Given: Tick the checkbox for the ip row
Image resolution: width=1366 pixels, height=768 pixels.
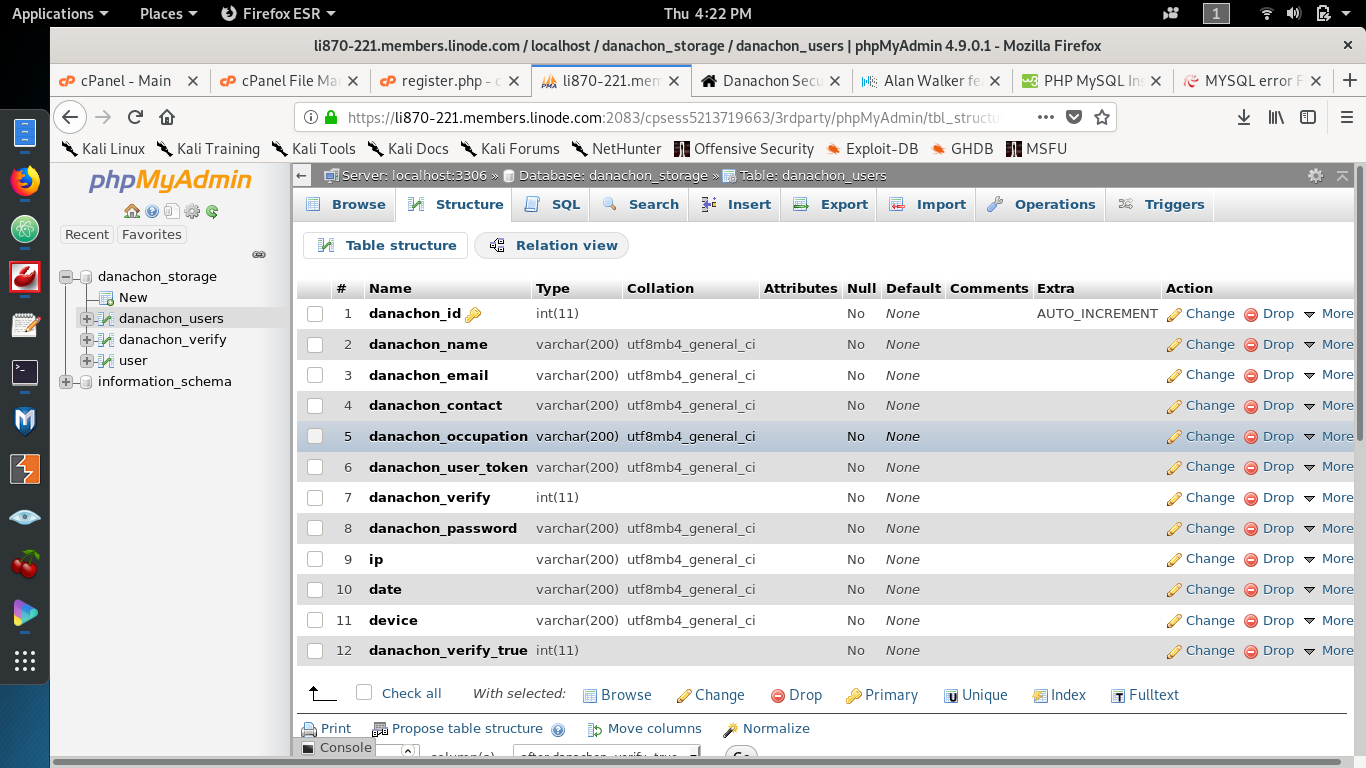Looking at the screenshot, I should click(315, 559).
